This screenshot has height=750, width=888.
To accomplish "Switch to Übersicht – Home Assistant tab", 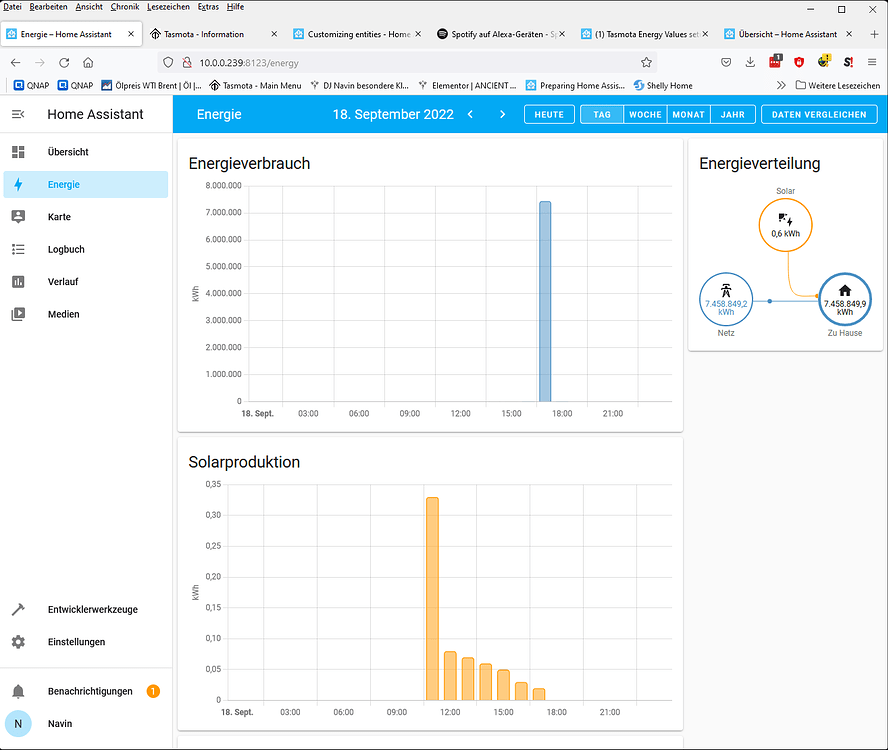I will [788, 34].
